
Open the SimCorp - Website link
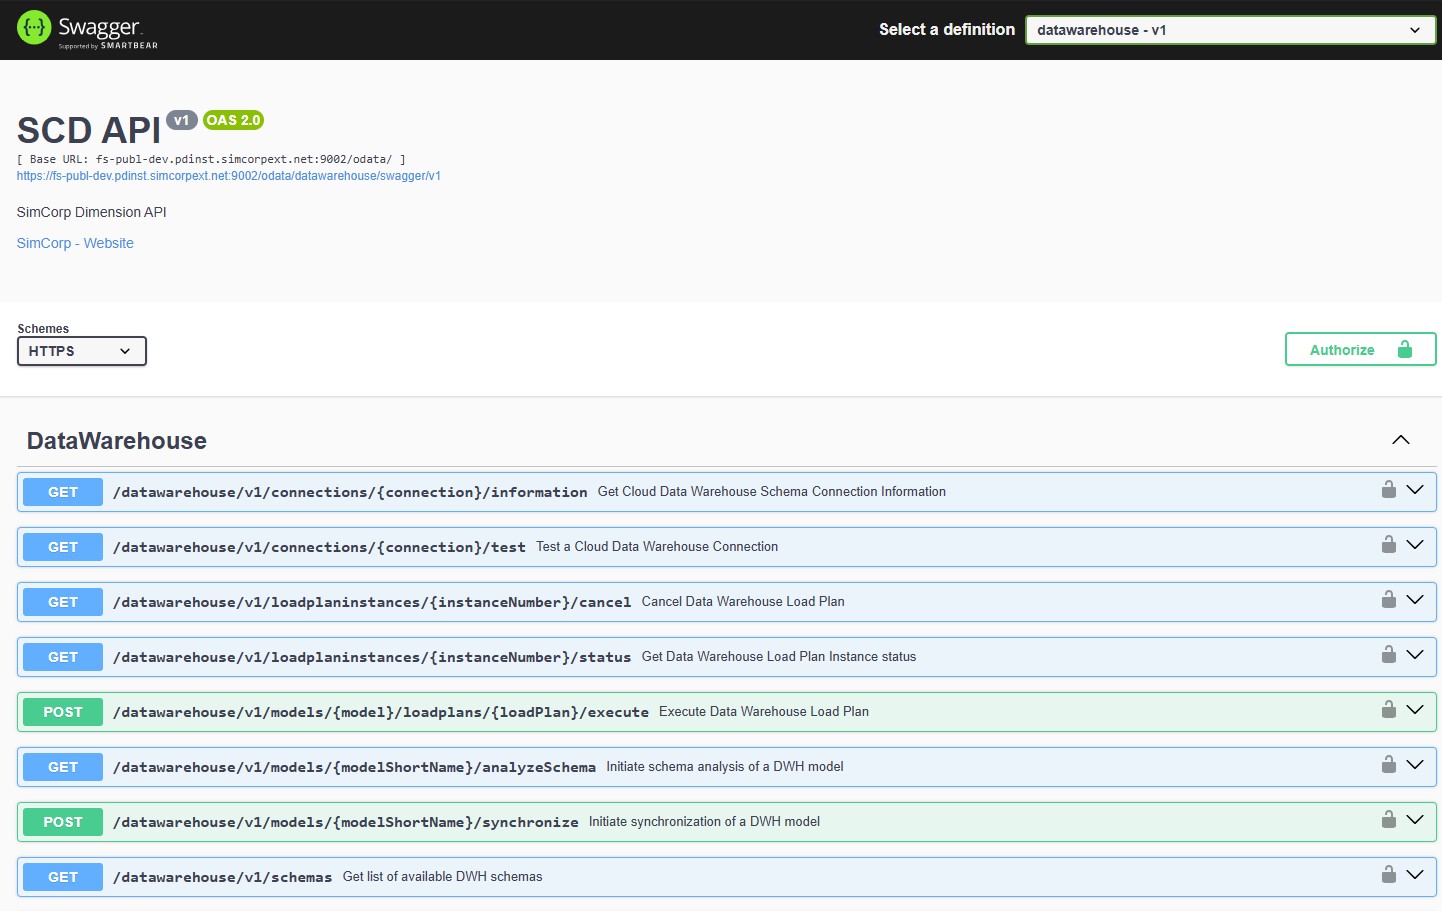coord(74,242)
